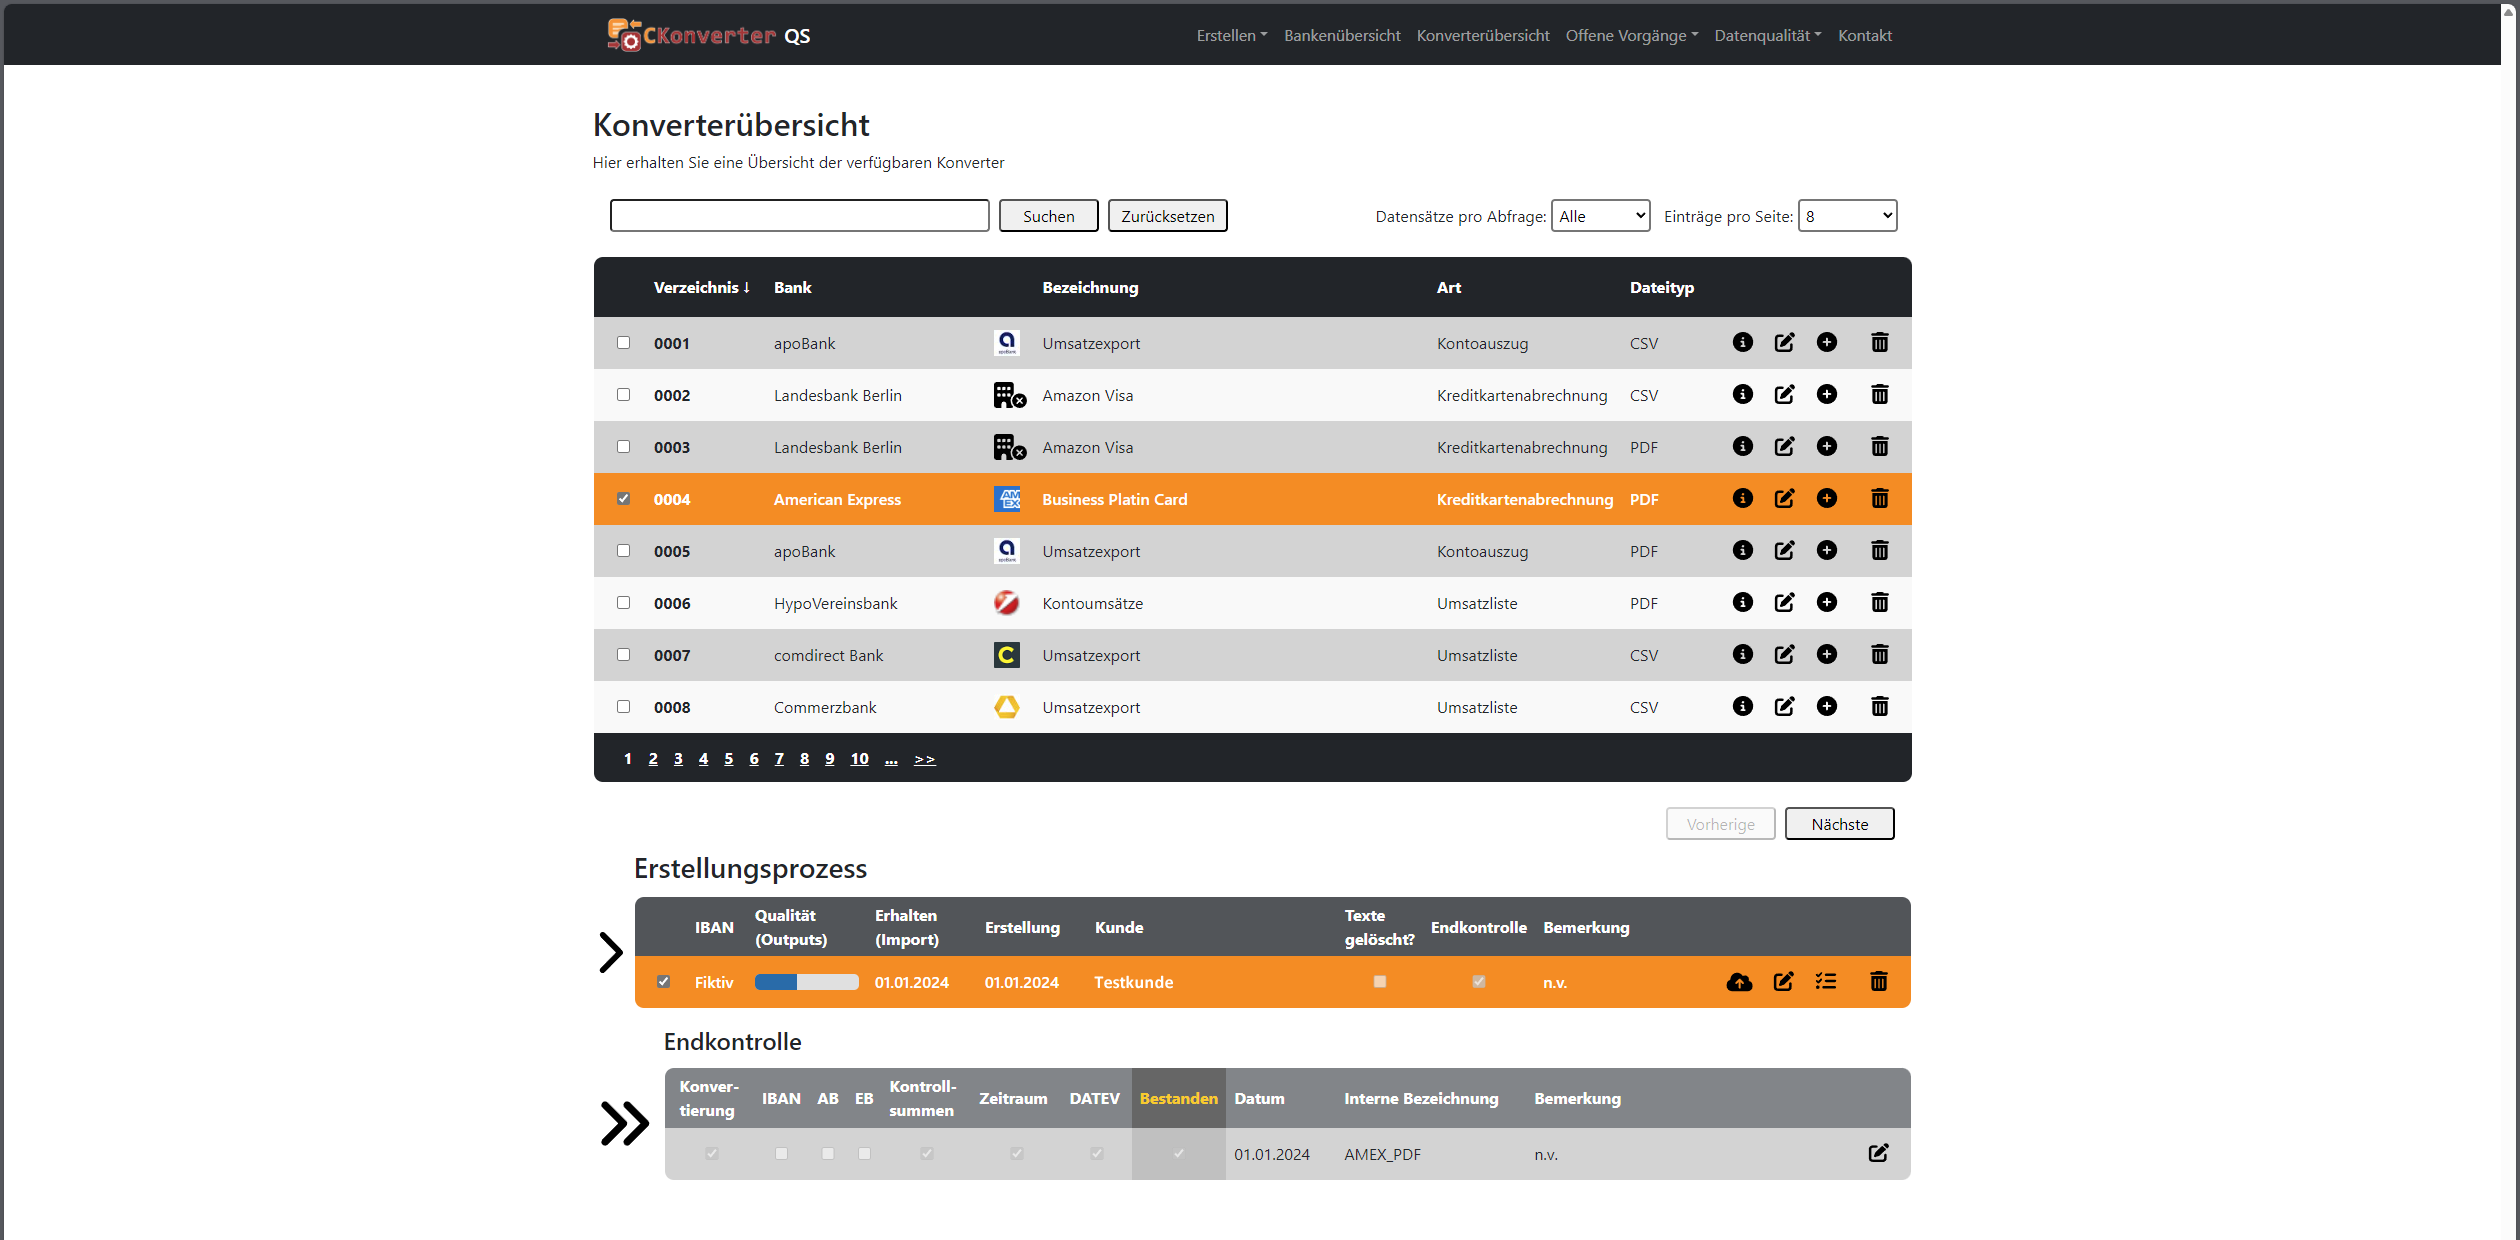Click cloud upload icon in Erstellungsprozess row

coord(1739,982)
